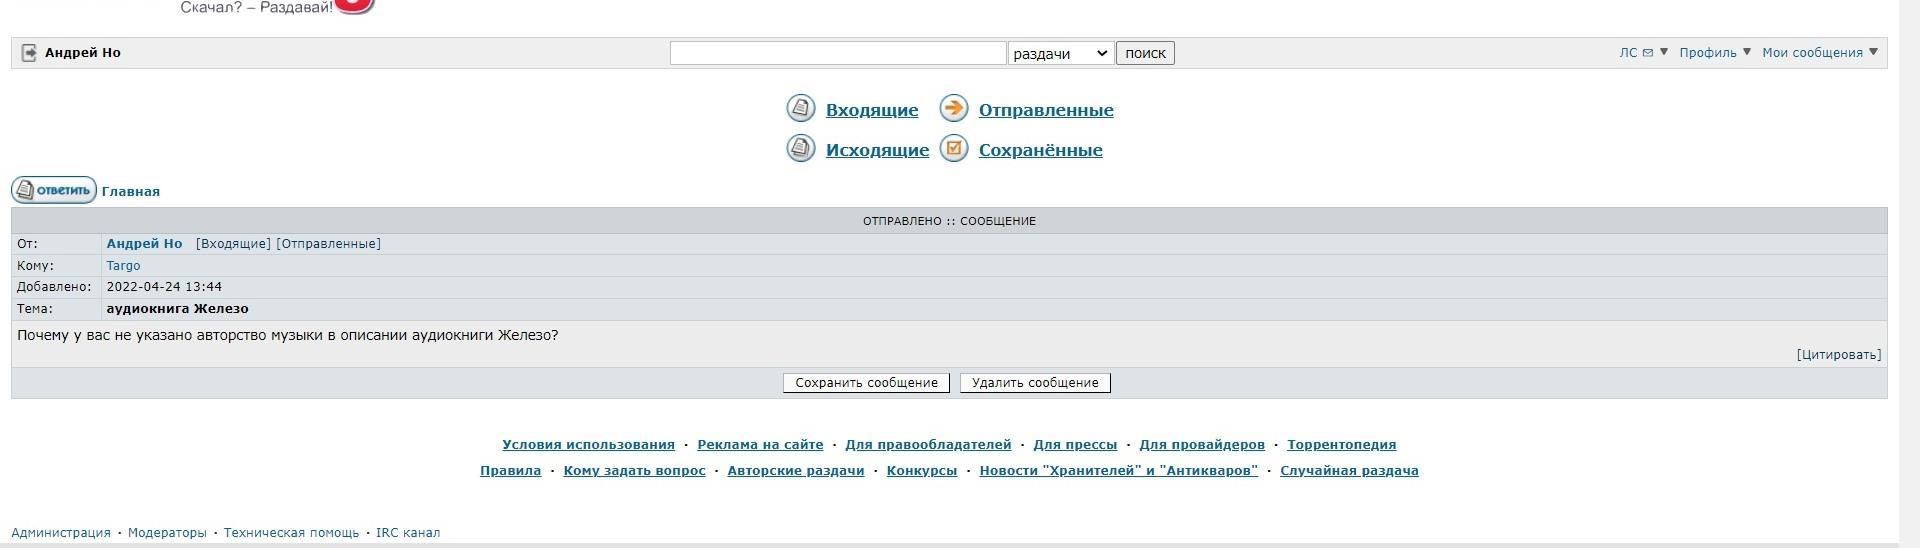1920x548 pixels.
Task: Open Случайная раздача link
Action: (x=1349, y=471)
